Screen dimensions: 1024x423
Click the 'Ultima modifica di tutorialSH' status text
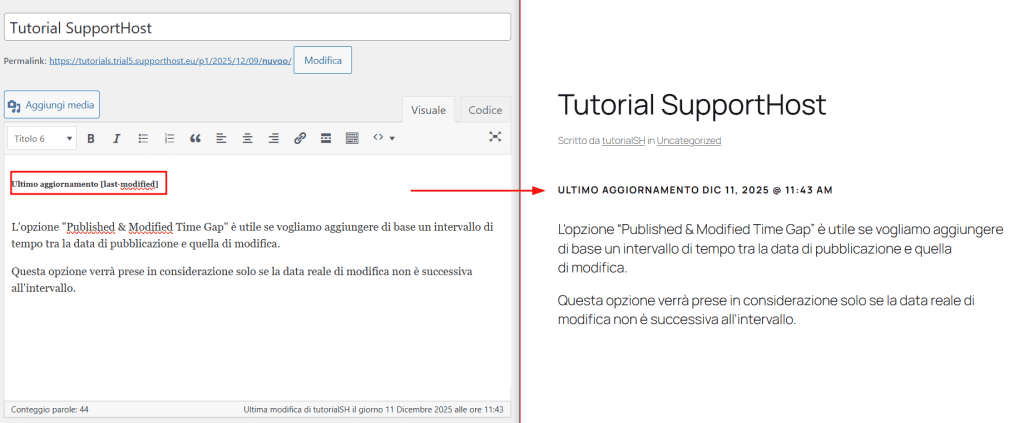(x=374, y=410)
